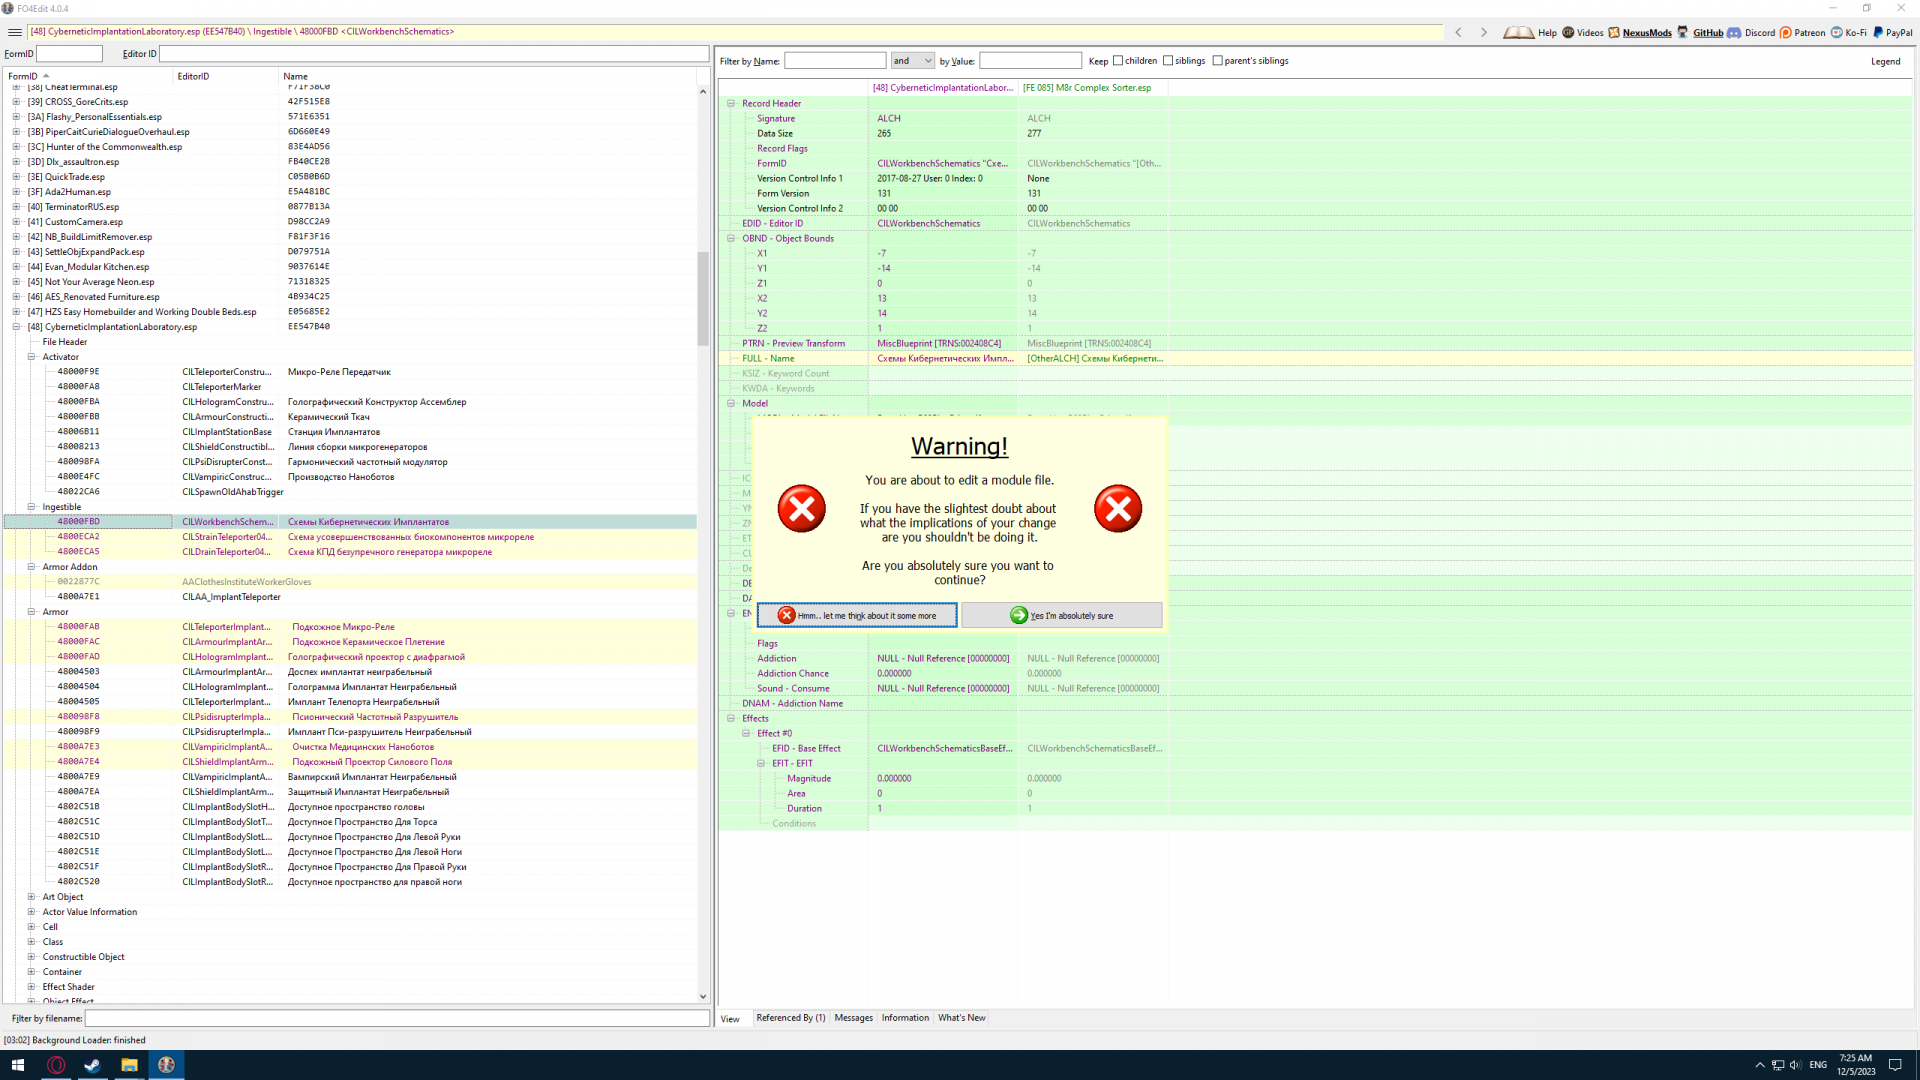Collapse the Ingestible tree group
Screen dimensions: 1920x1080
(31, 507)
